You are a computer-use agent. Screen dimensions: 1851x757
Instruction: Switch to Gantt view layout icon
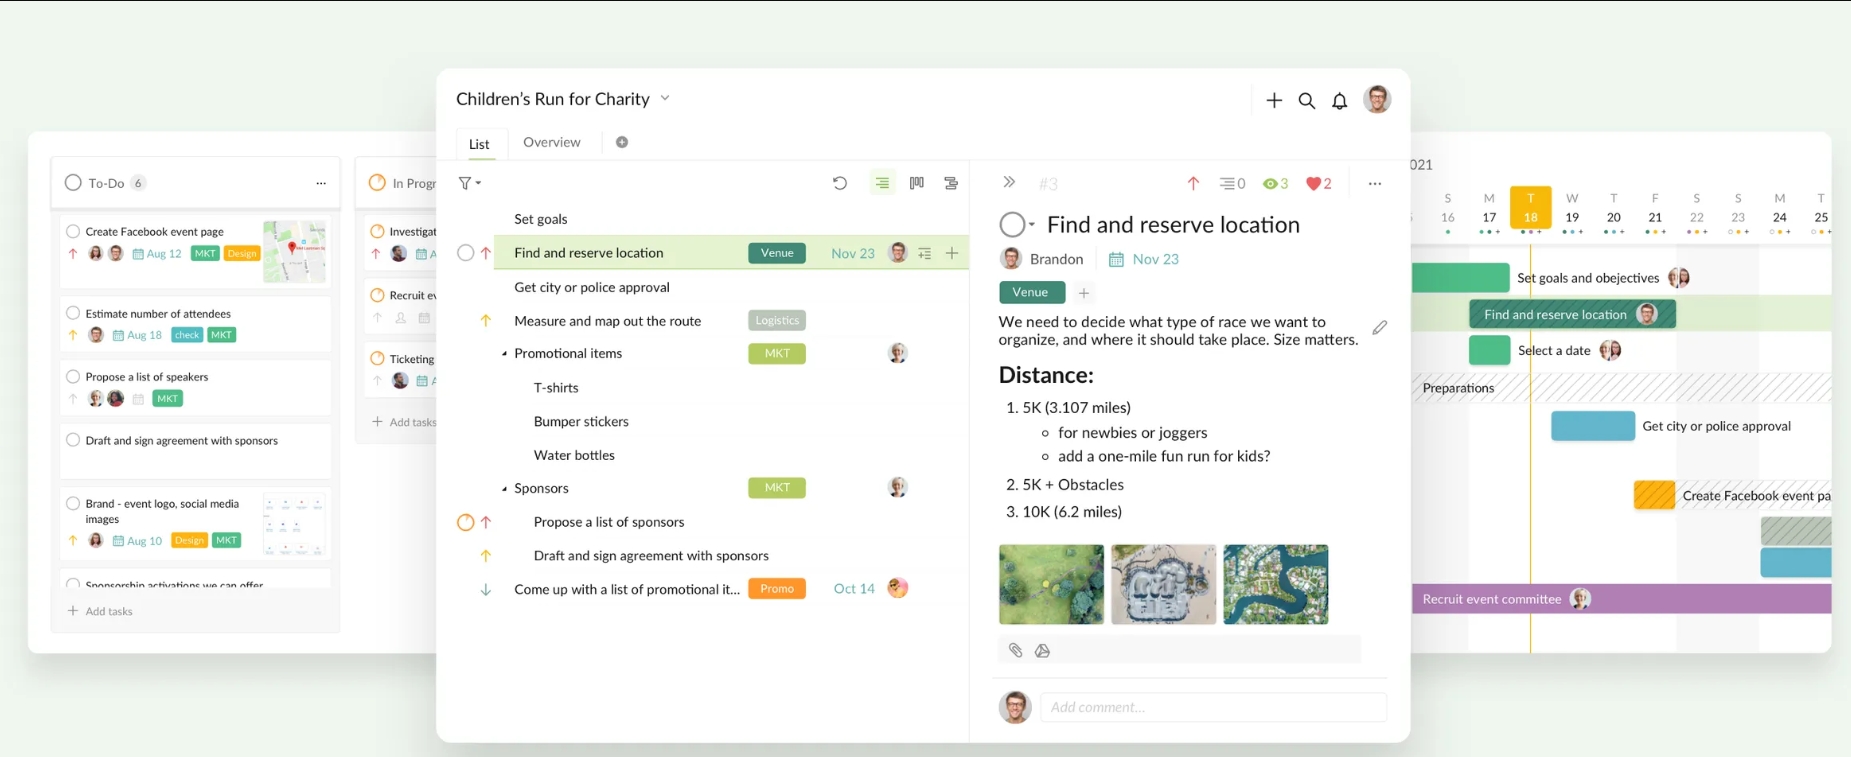951,183
